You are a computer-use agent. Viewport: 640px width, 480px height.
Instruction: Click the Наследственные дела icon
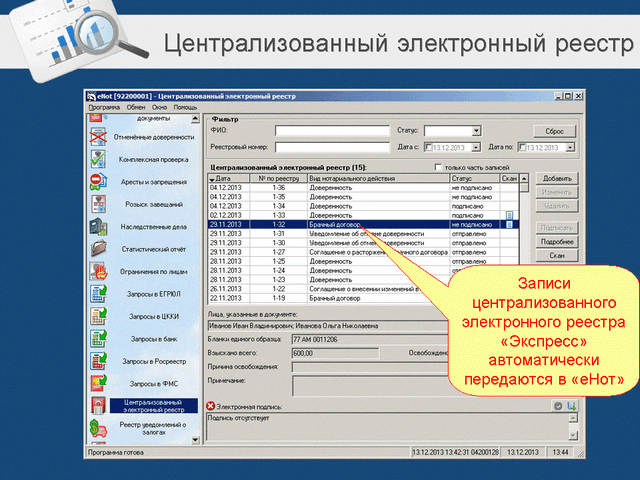99,226
